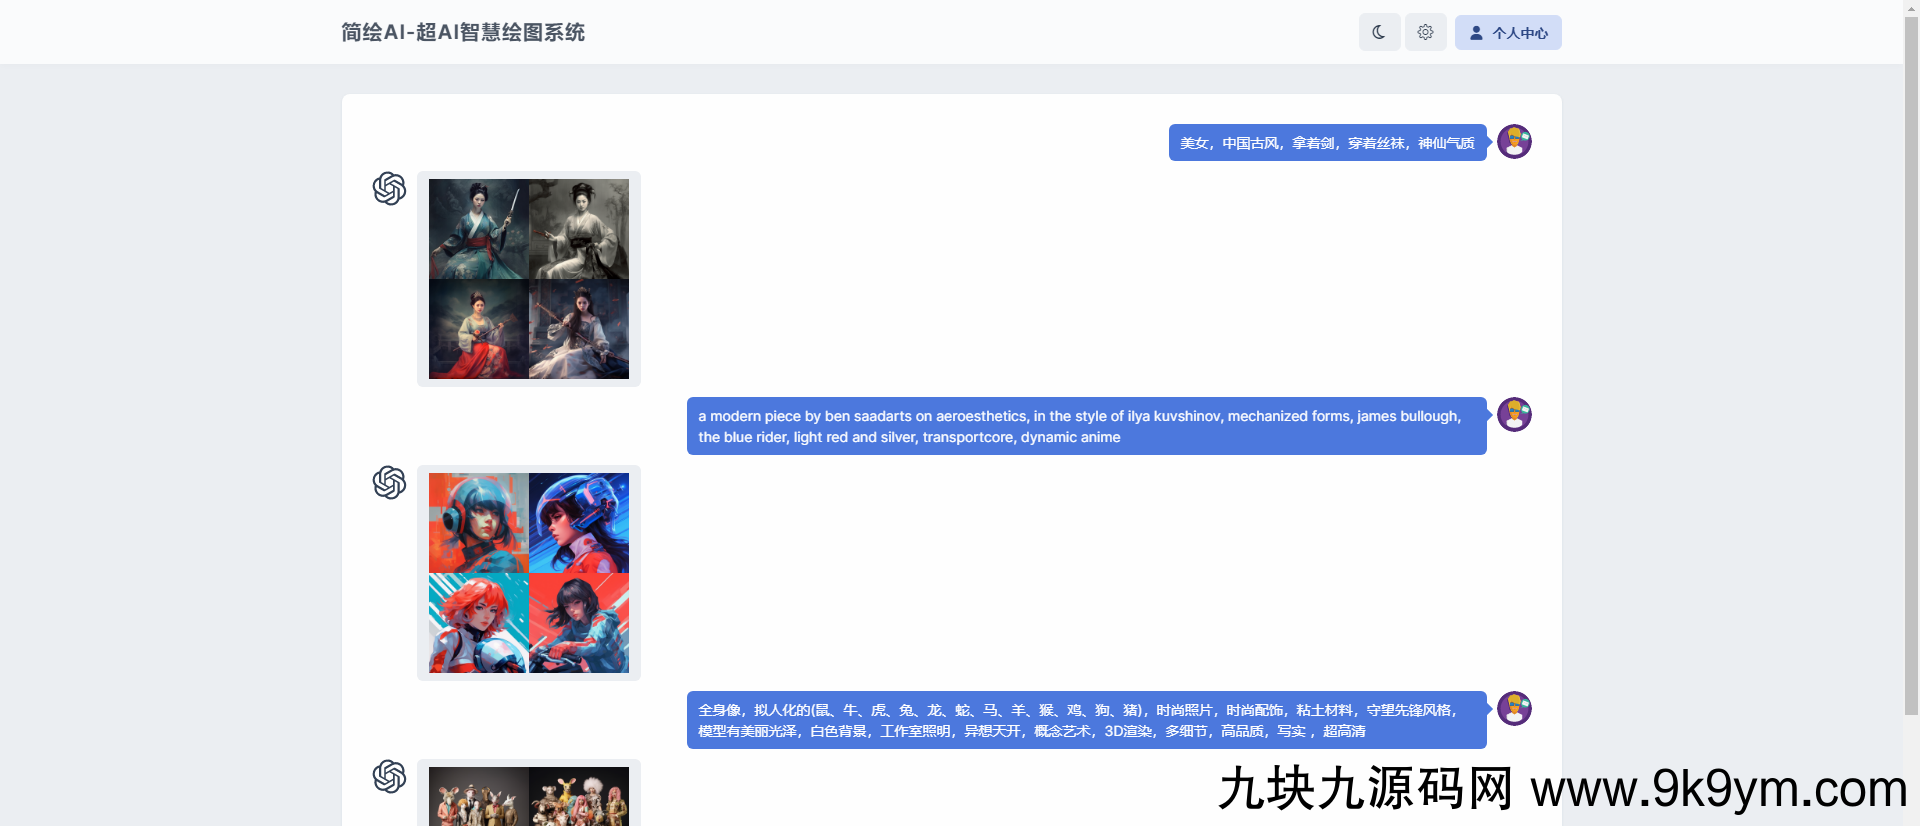Toggle dark mode with the moon icon
The height and width of the screenshot is (826, 1920).
coord(1379,32)
